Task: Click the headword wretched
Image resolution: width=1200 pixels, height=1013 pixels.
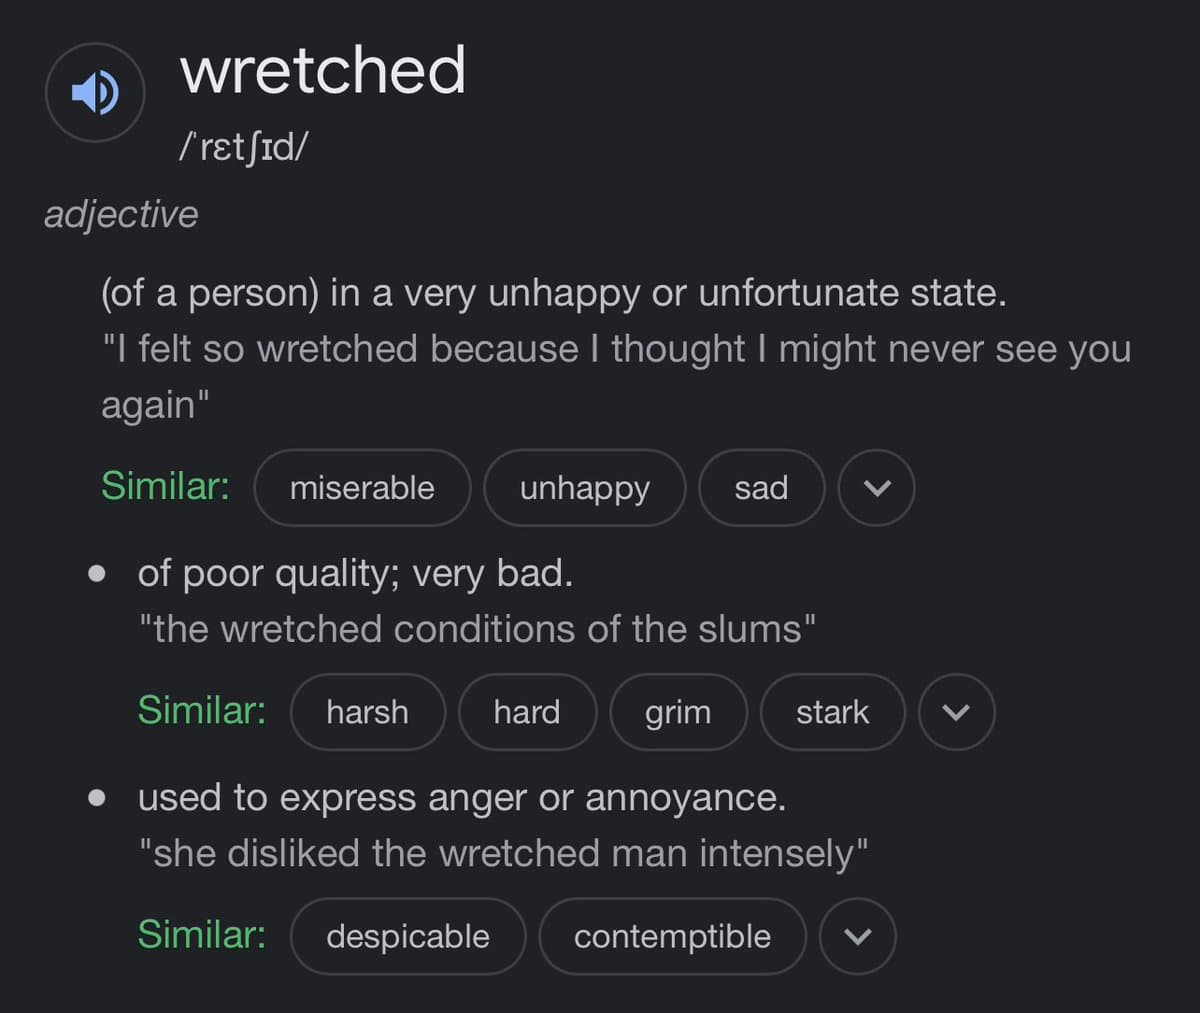Action: click(x=323, y=70)
